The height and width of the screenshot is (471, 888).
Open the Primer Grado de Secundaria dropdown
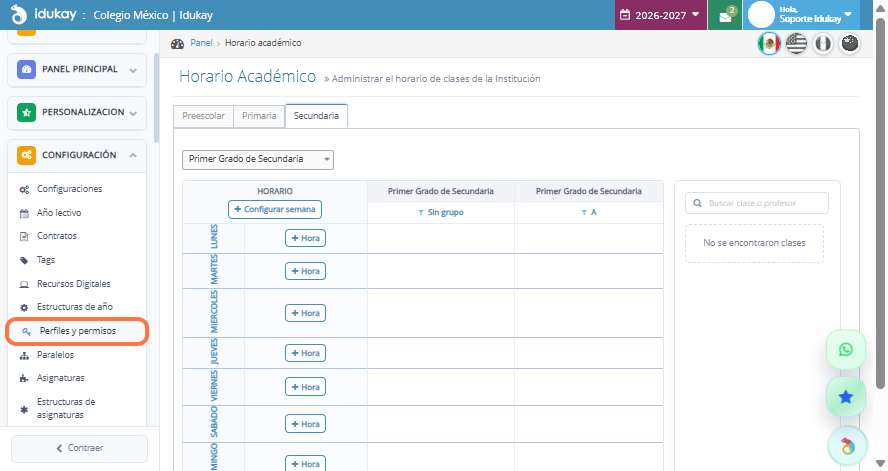pyautogui.click(x=258, y=160)
